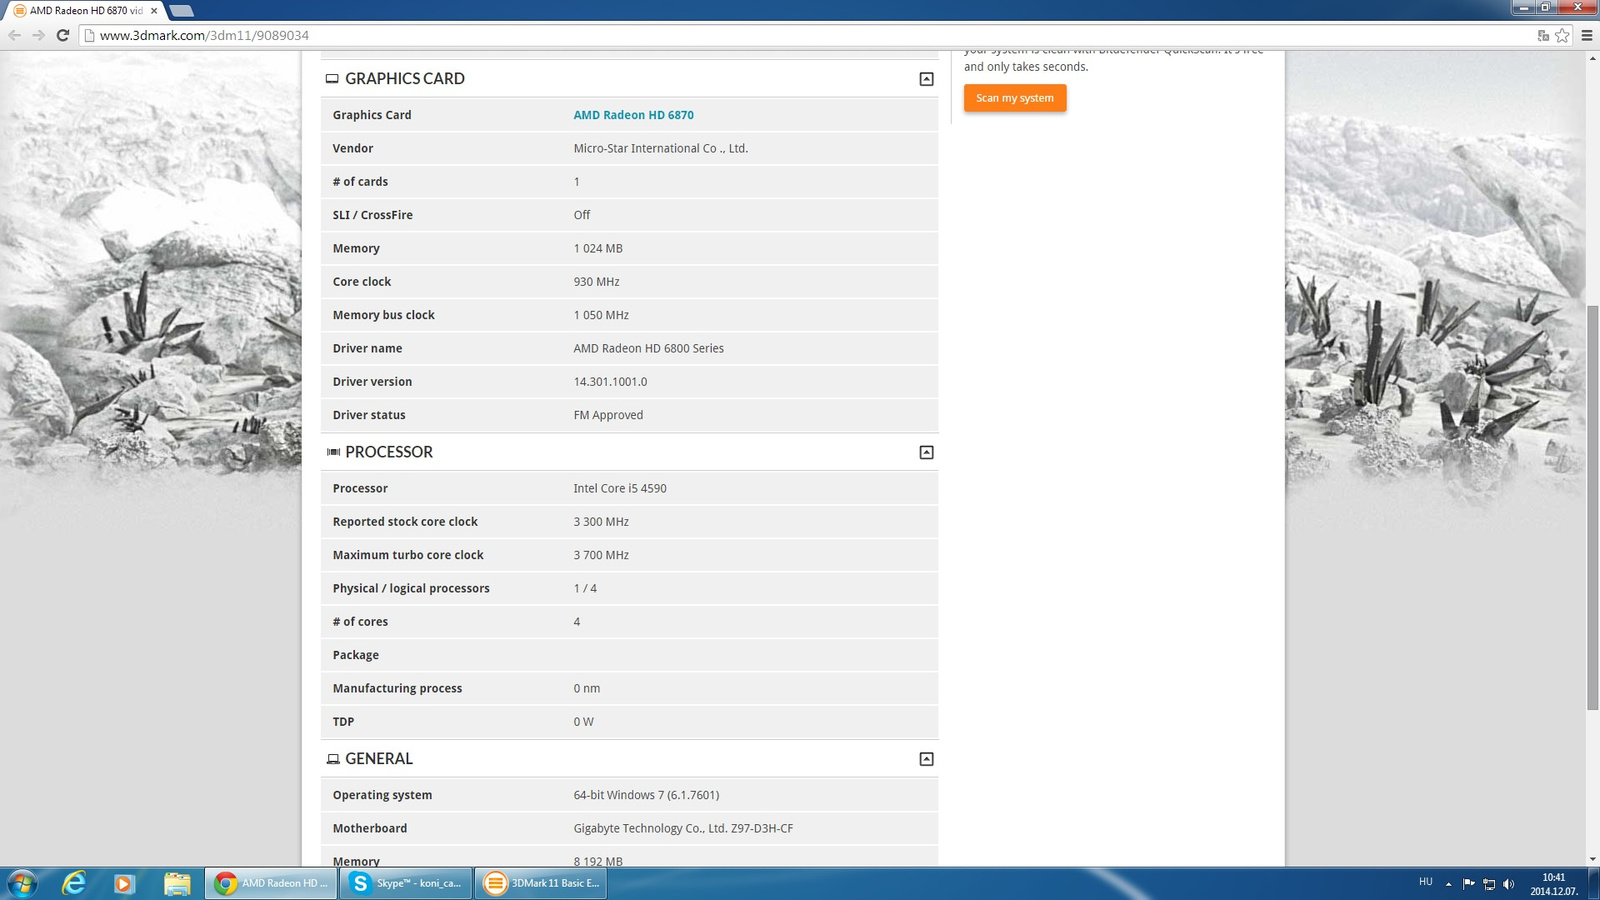
Task: Launch Internet Explorer from the taskbar
Action: (x=74, y=883)
